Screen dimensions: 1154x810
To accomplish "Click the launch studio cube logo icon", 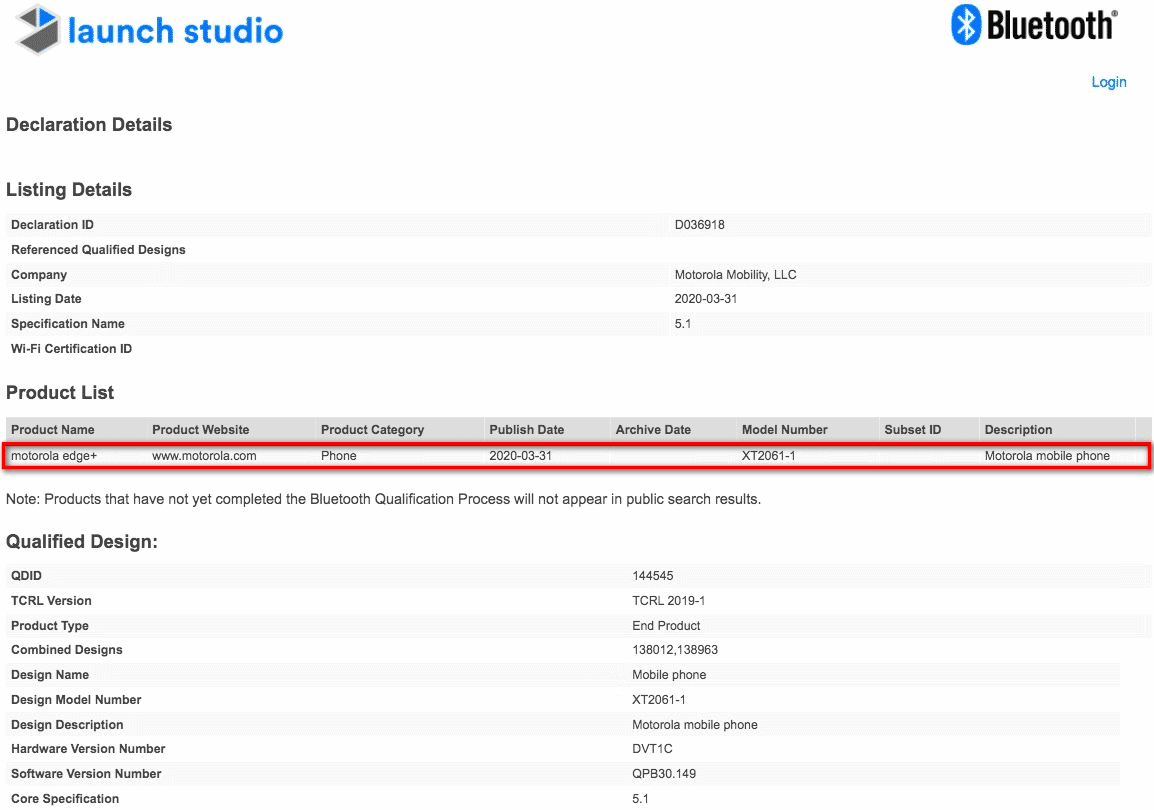I will [x=38, y=29].
